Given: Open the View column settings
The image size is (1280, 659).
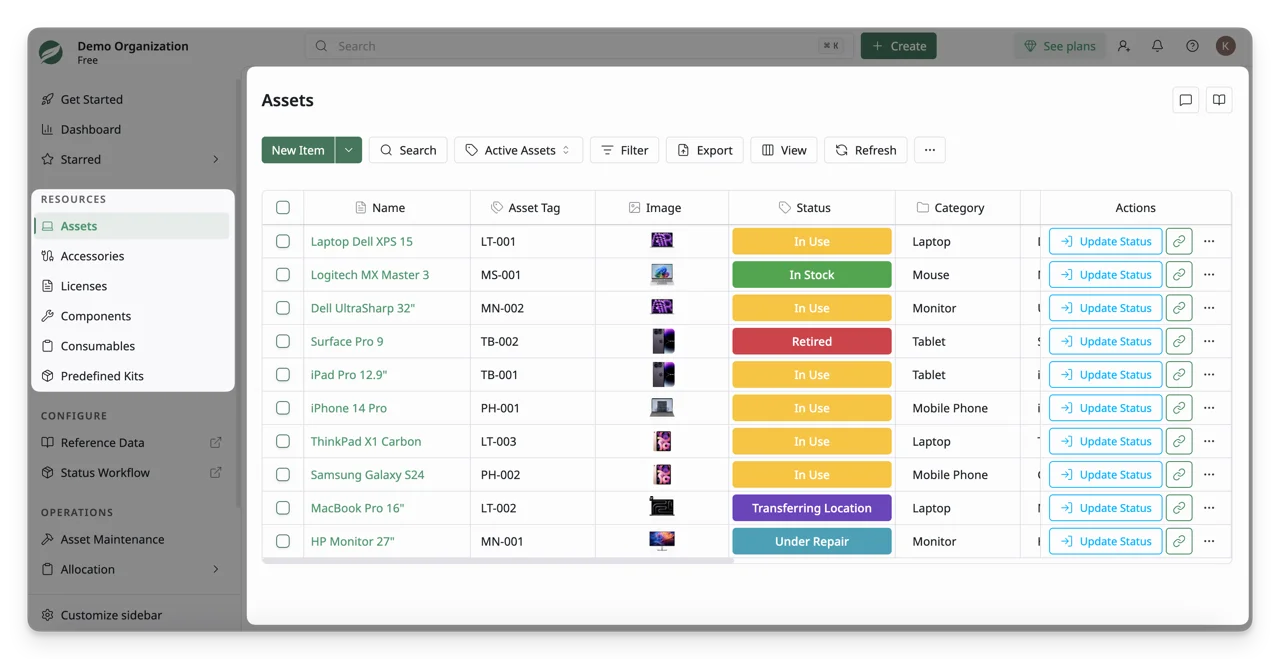Looking at the screenshot, I should 784,150.
